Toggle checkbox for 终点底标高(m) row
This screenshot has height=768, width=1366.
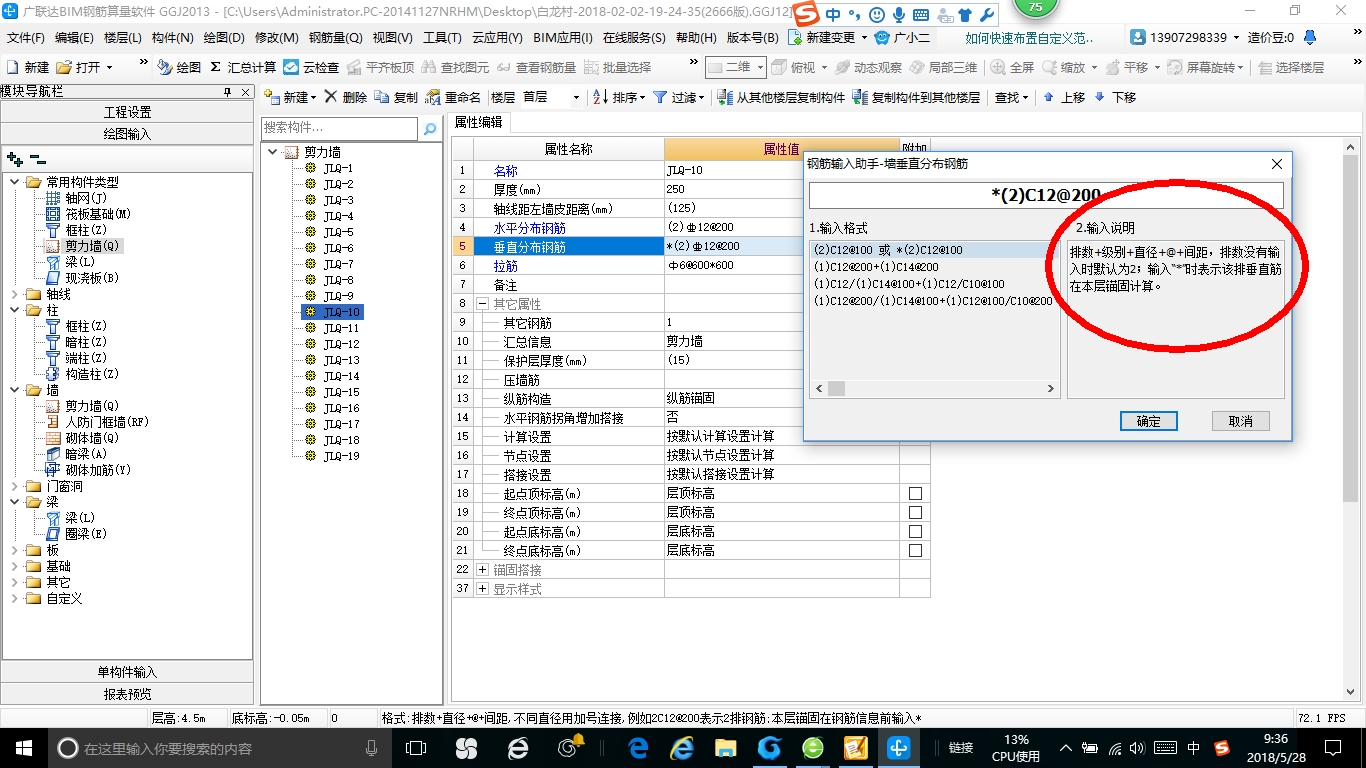915,550
